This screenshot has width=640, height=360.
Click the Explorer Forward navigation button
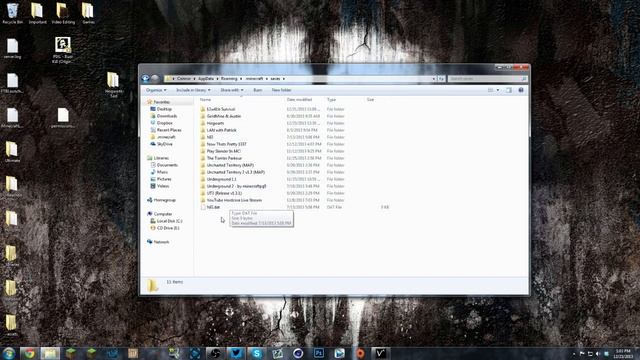click(x=155, y=78)
